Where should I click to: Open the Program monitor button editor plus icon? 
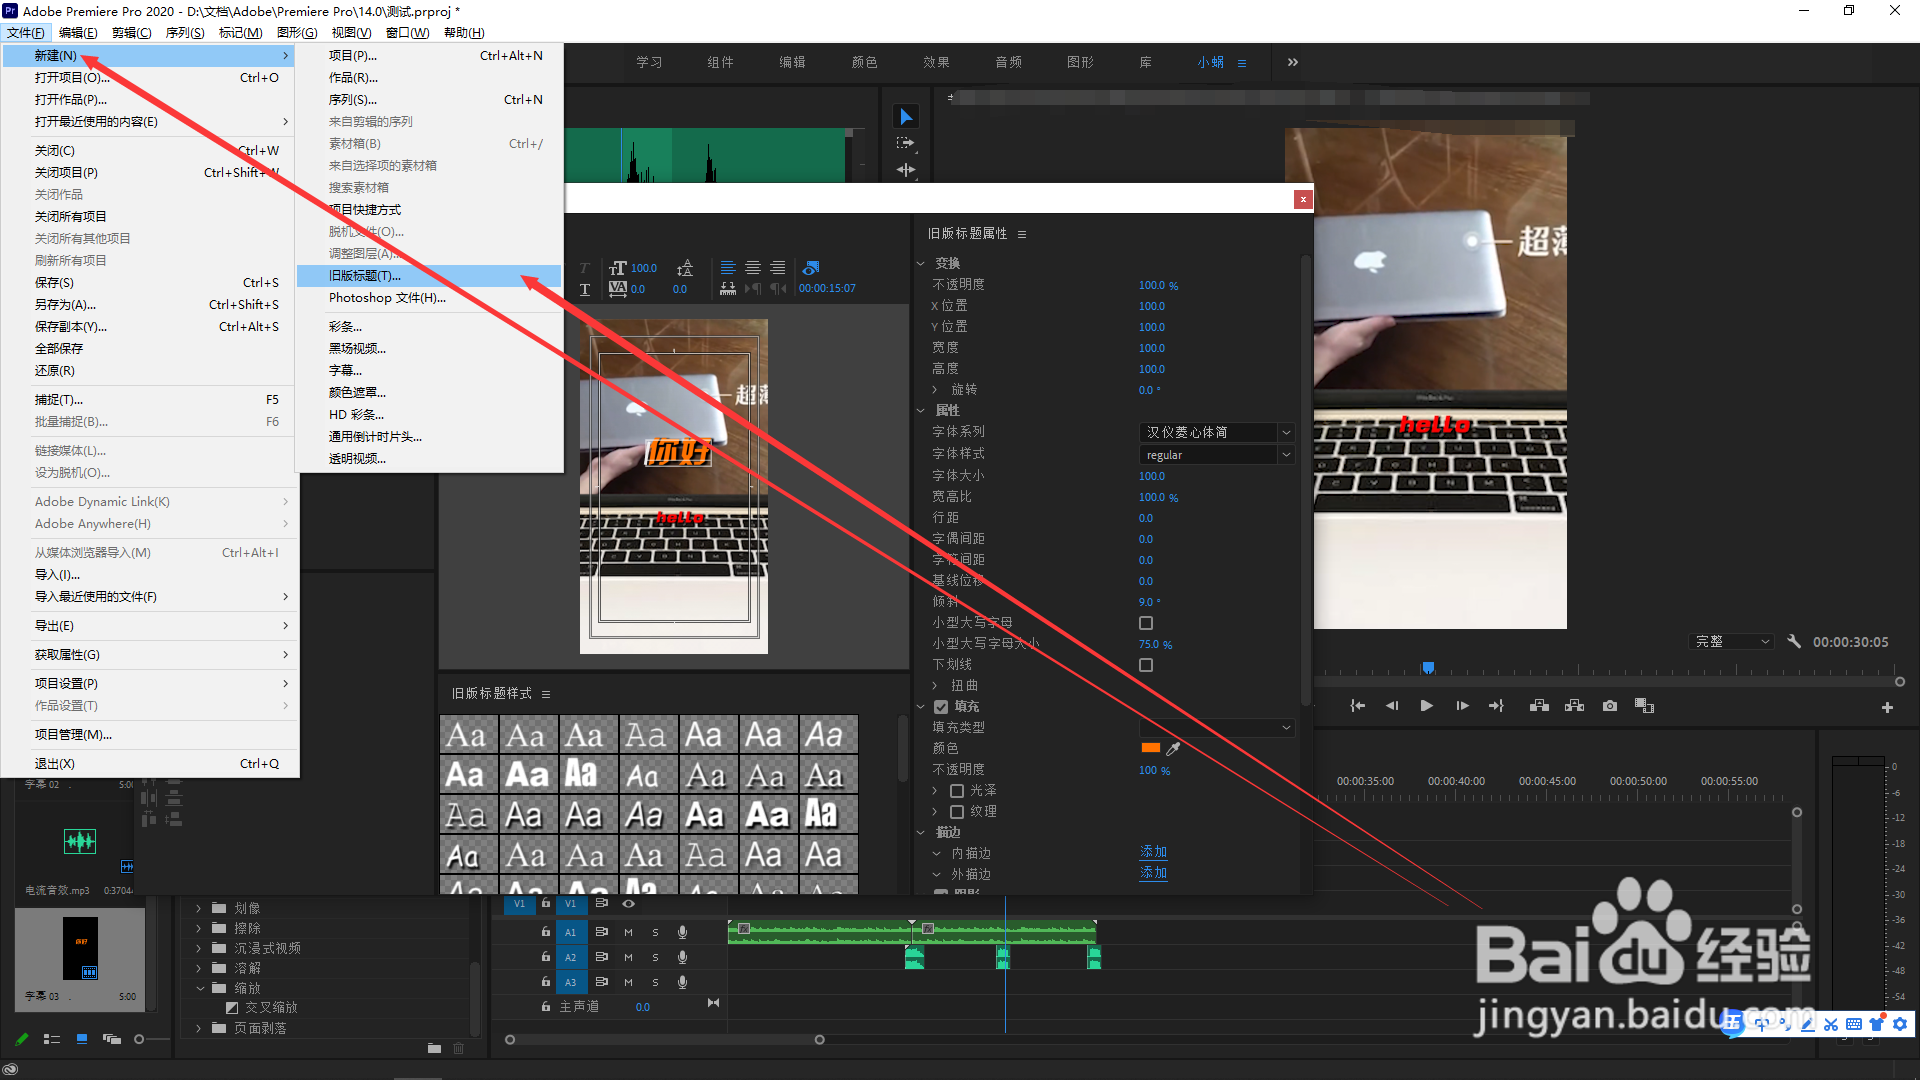[x=1887, y=707]
